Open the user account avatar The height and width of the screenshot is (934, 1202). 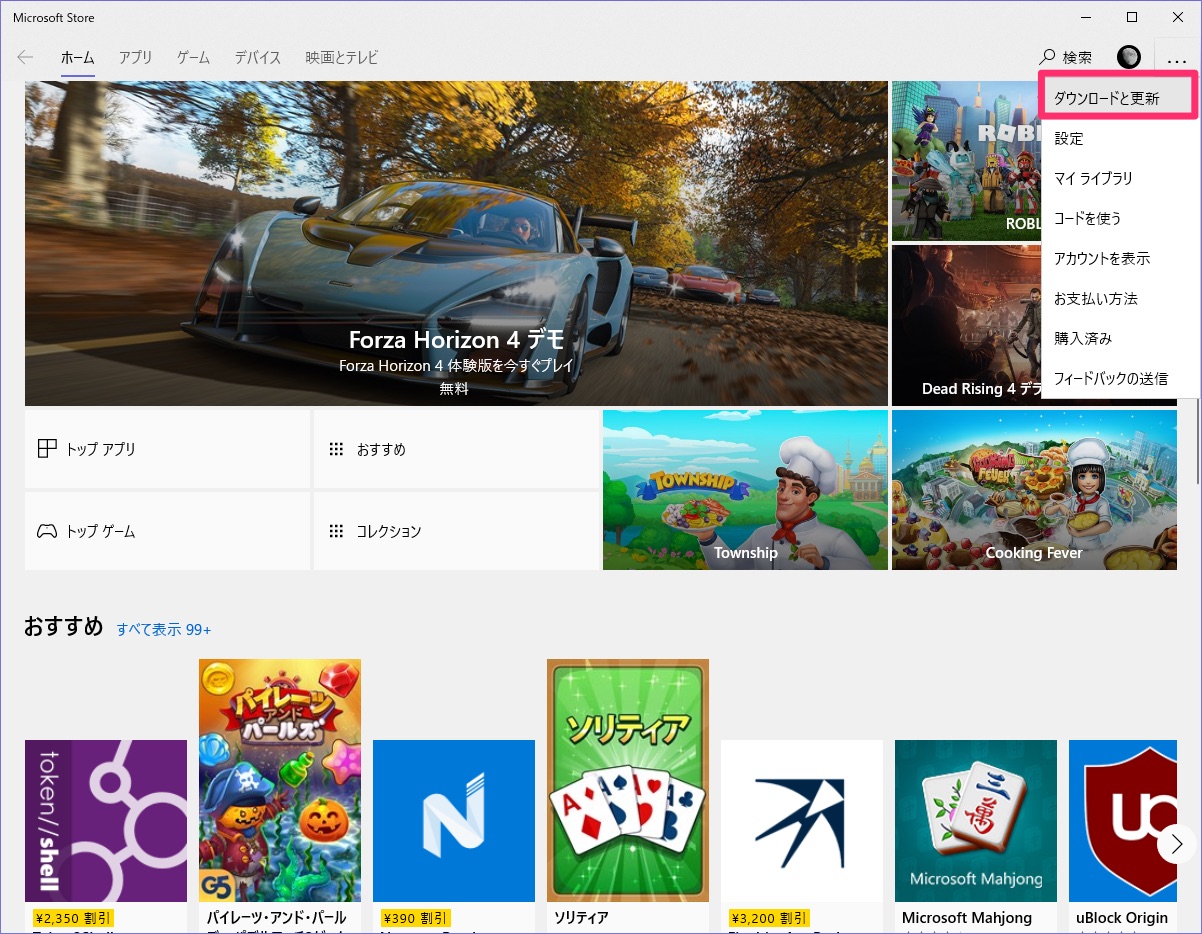point(1129,57)
